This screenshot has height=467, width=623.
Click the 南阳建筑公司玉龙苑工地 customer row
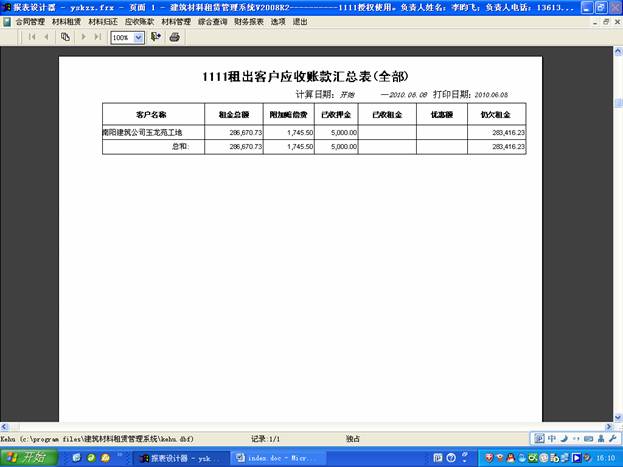[x=153, y=132]
